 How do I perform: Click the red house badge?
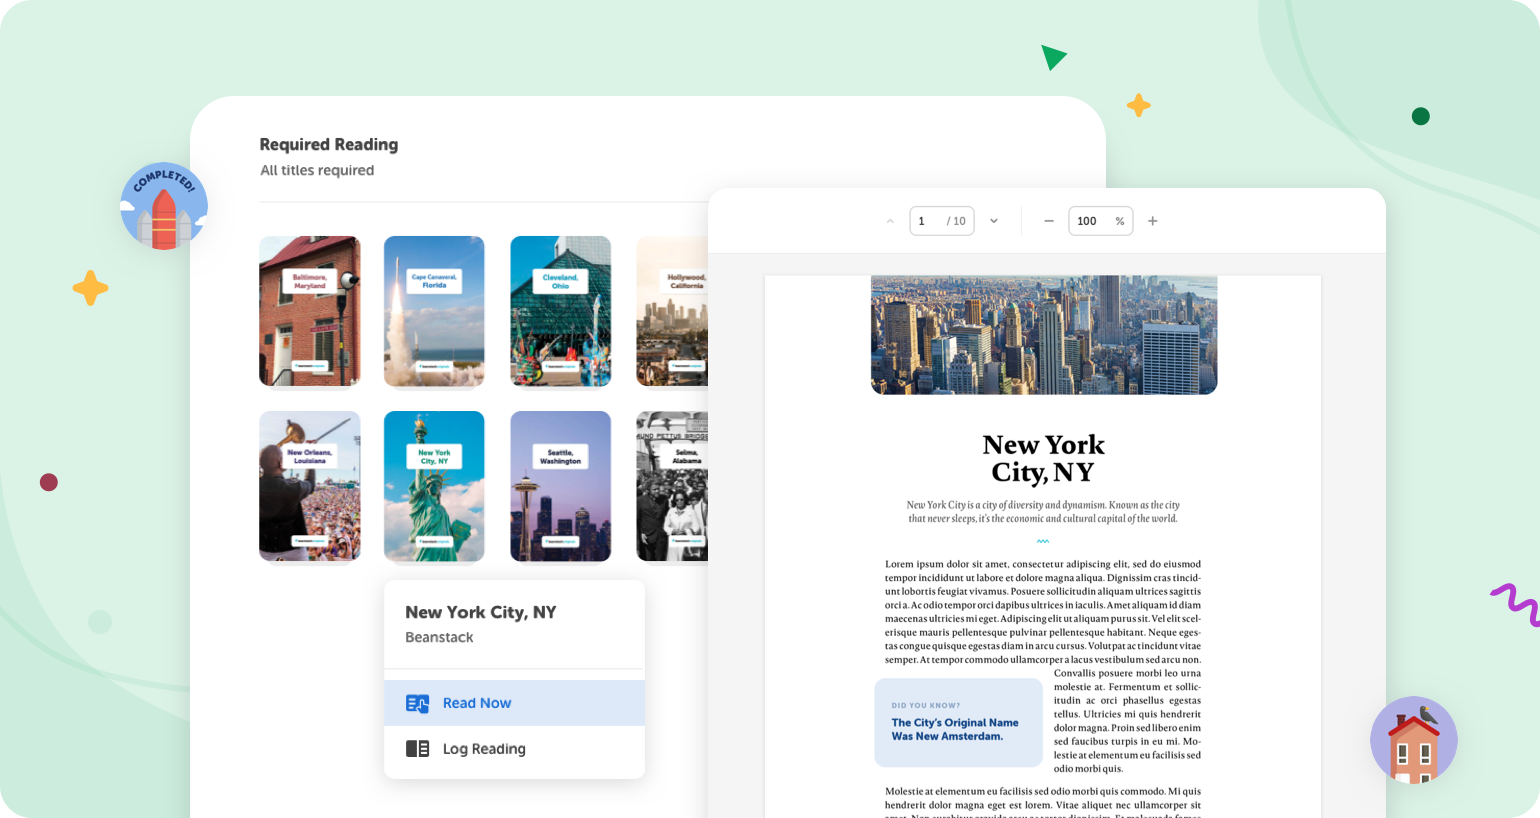[1414, 740]
